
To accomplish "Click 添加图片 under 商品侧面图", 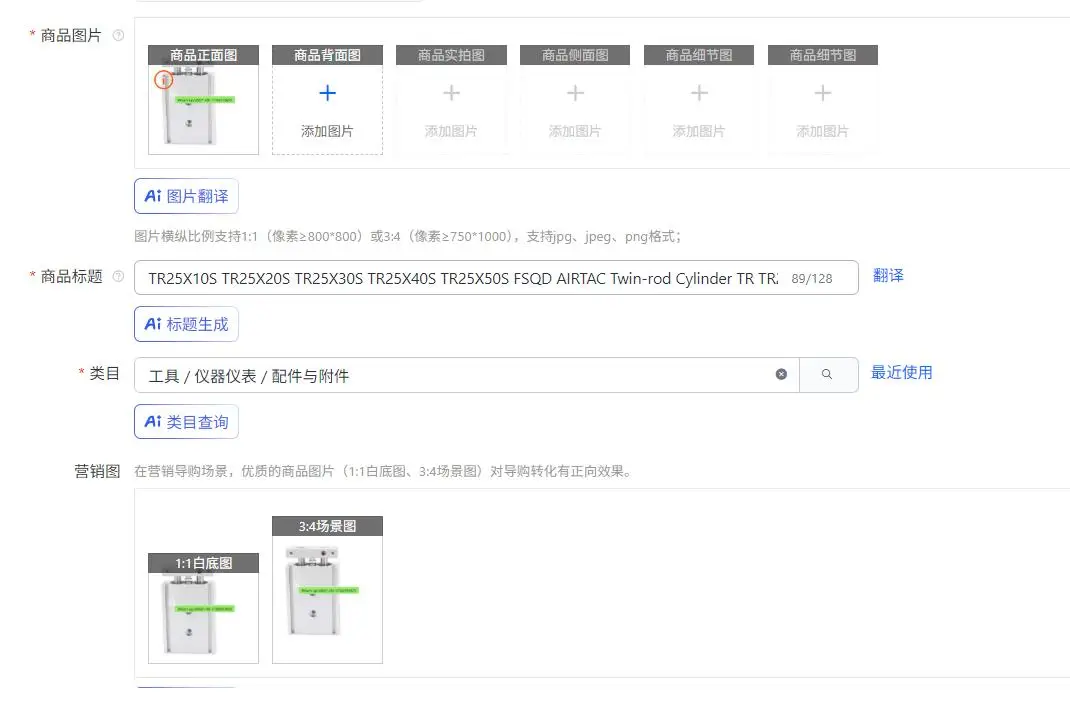I will pos(575,131).
